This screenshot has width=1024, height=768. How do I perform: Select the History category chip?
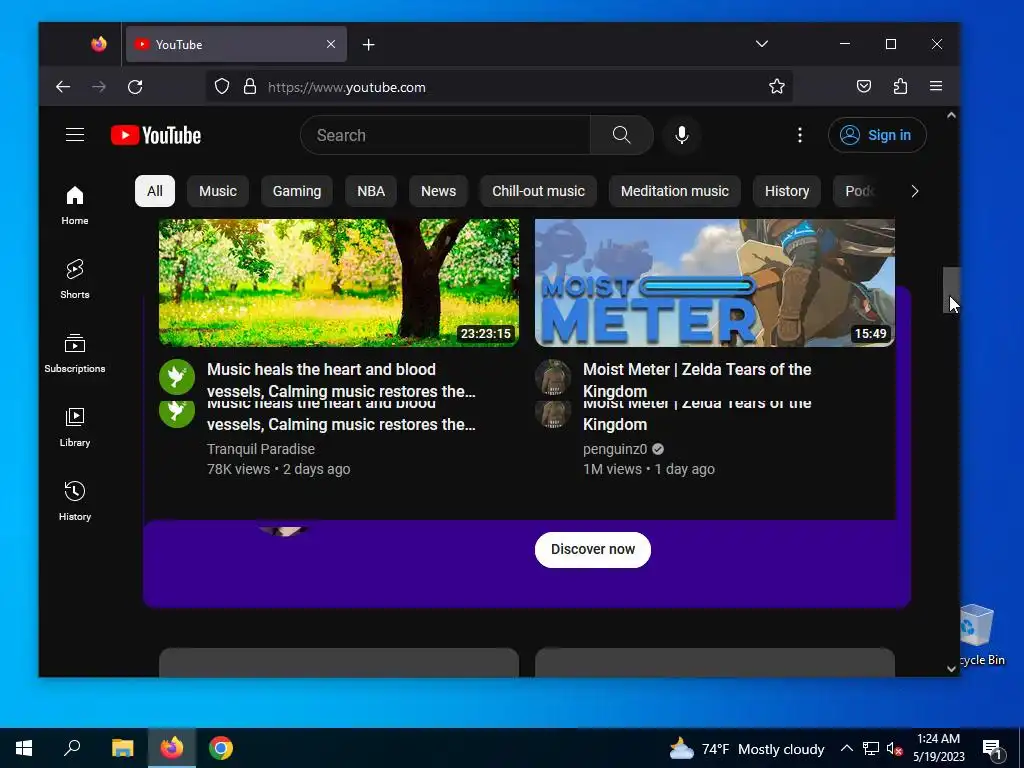tap(787, 191)
